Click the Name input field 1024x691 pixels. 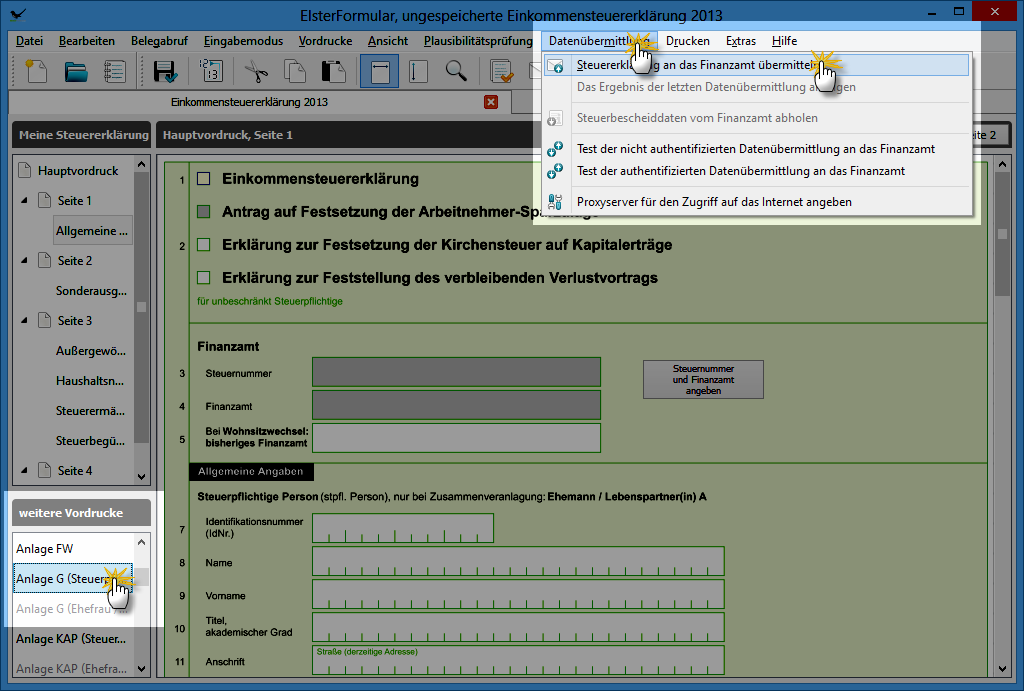tap(519, 561)
